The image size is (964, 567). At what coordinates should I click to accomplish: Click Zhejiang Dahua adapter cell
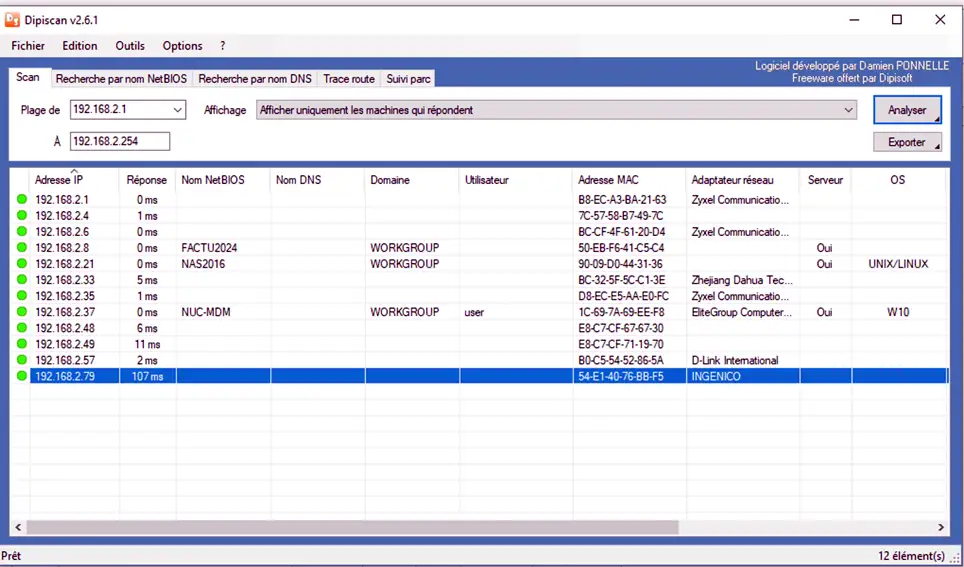click(741, 280)
